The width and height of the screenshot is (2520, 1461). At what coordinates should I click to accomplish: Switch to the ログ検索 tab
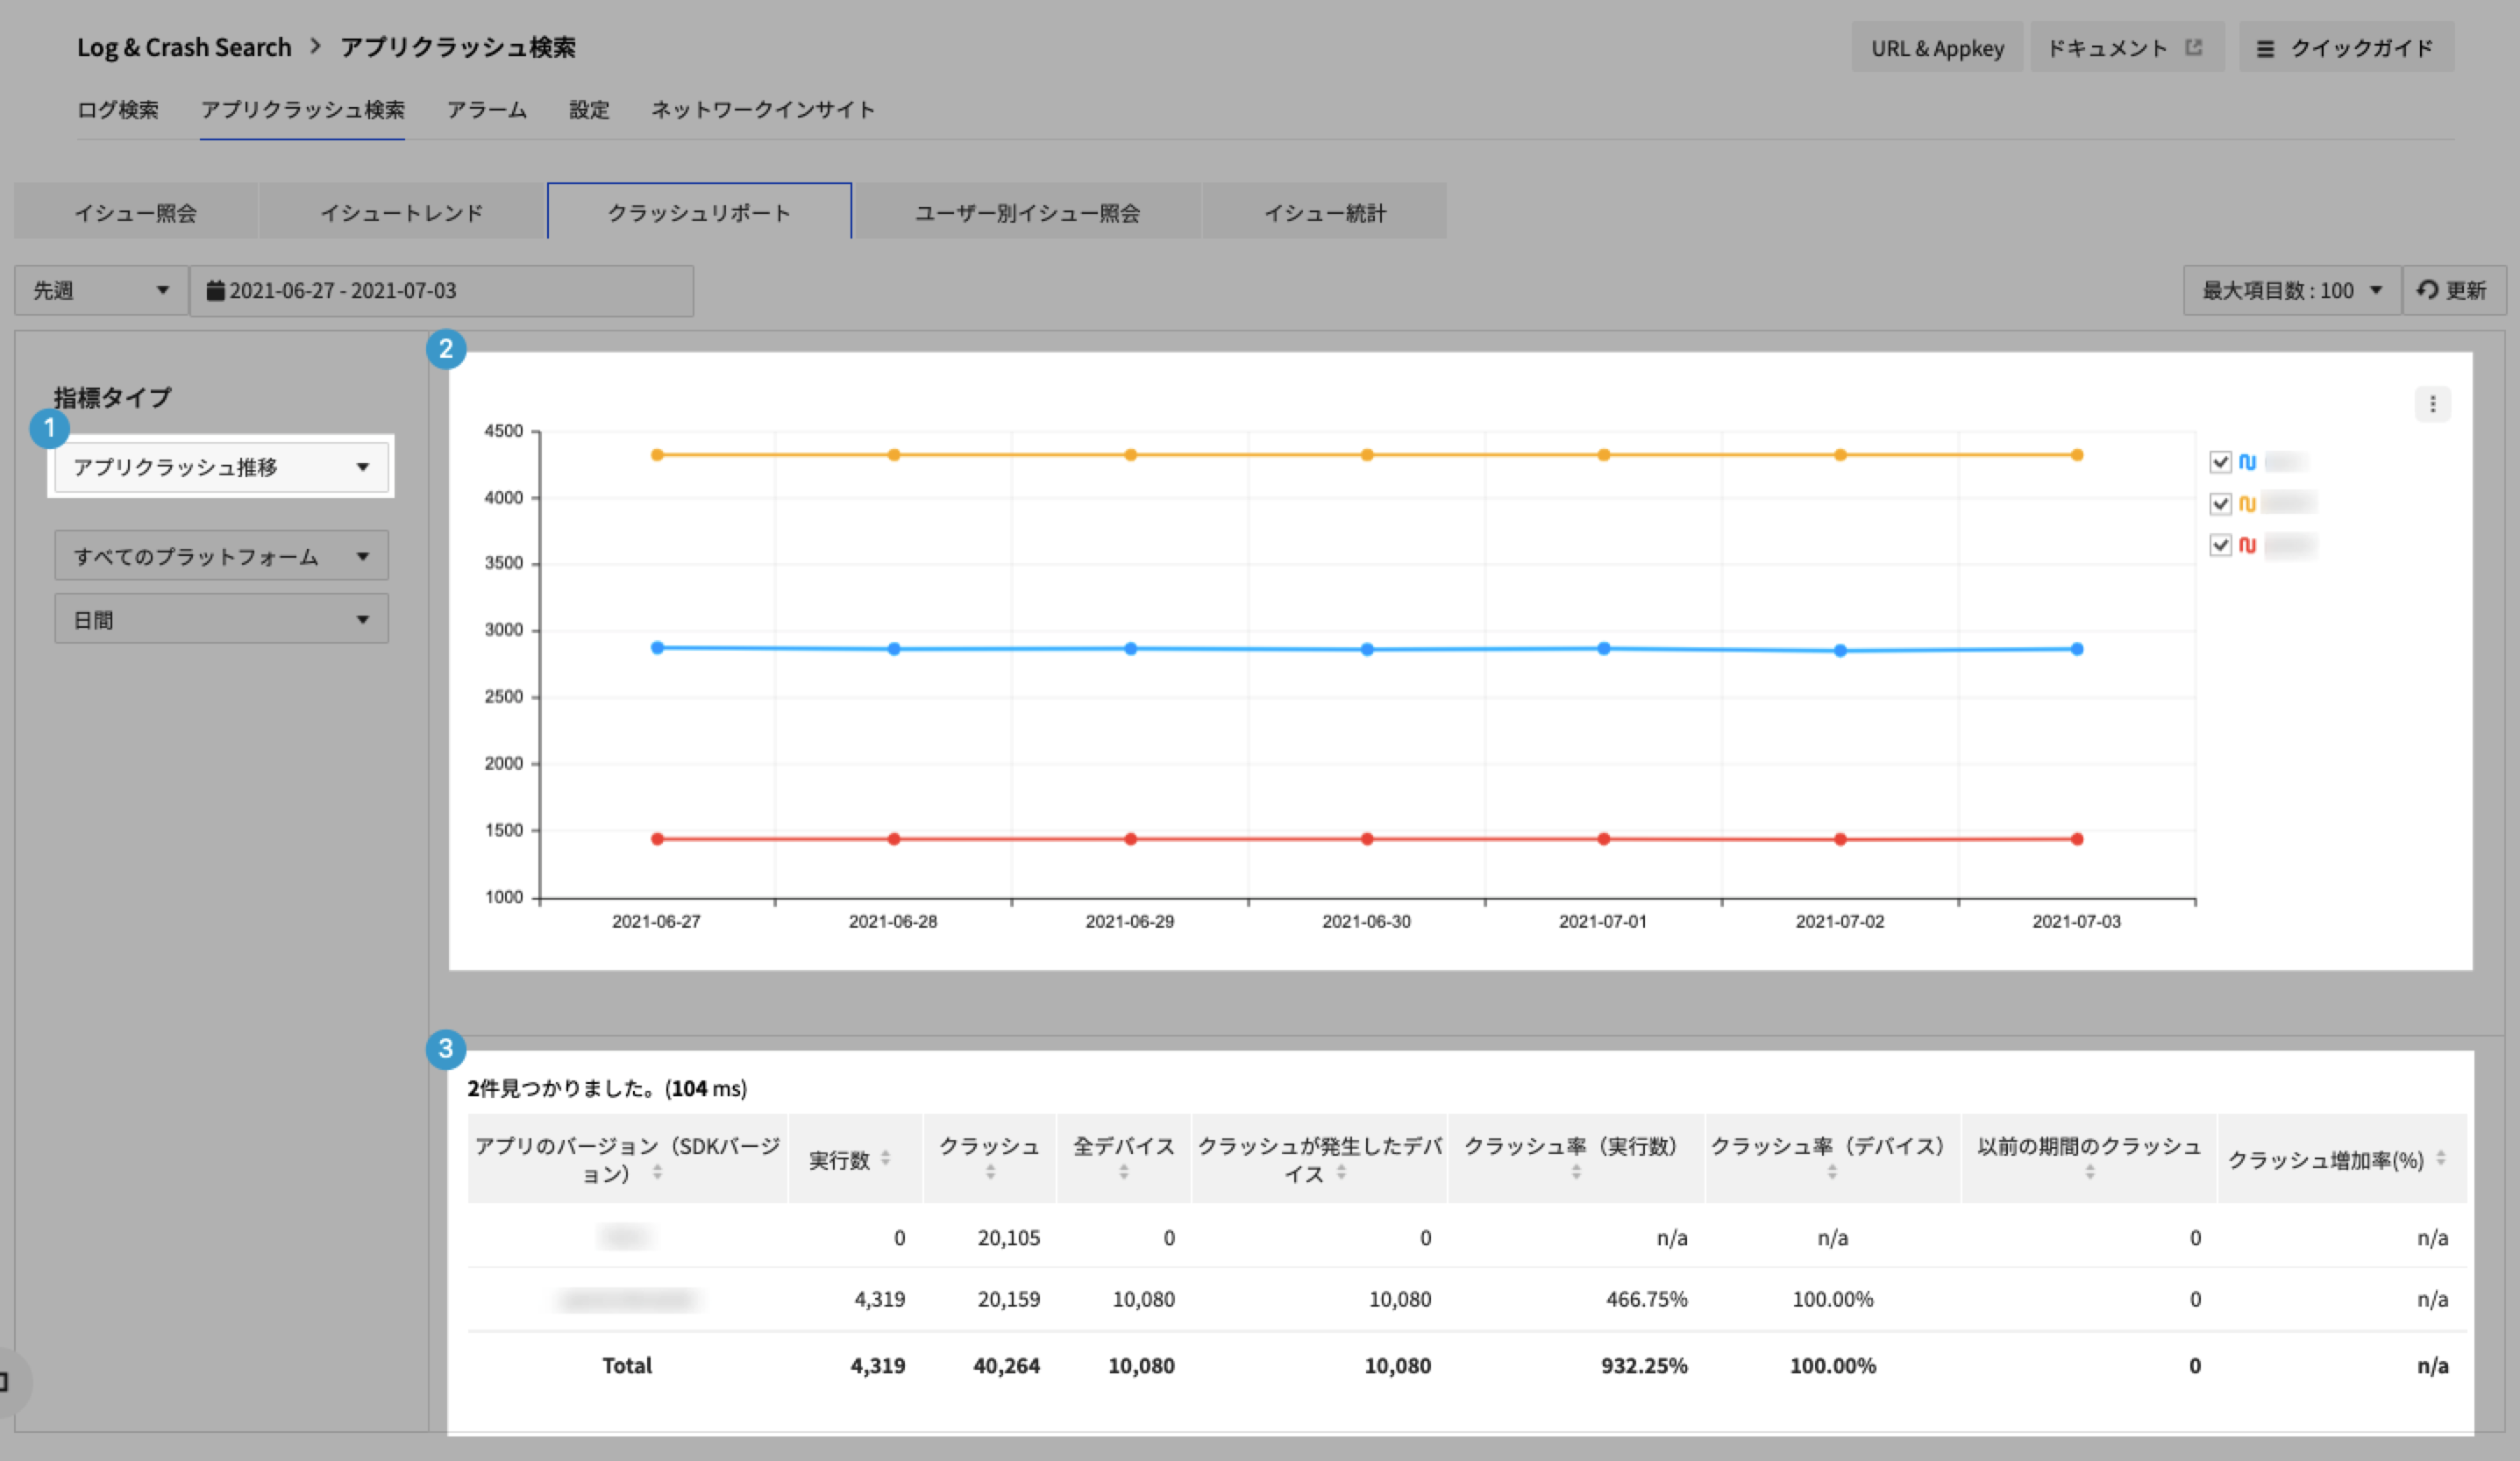[x=118, y=109]
